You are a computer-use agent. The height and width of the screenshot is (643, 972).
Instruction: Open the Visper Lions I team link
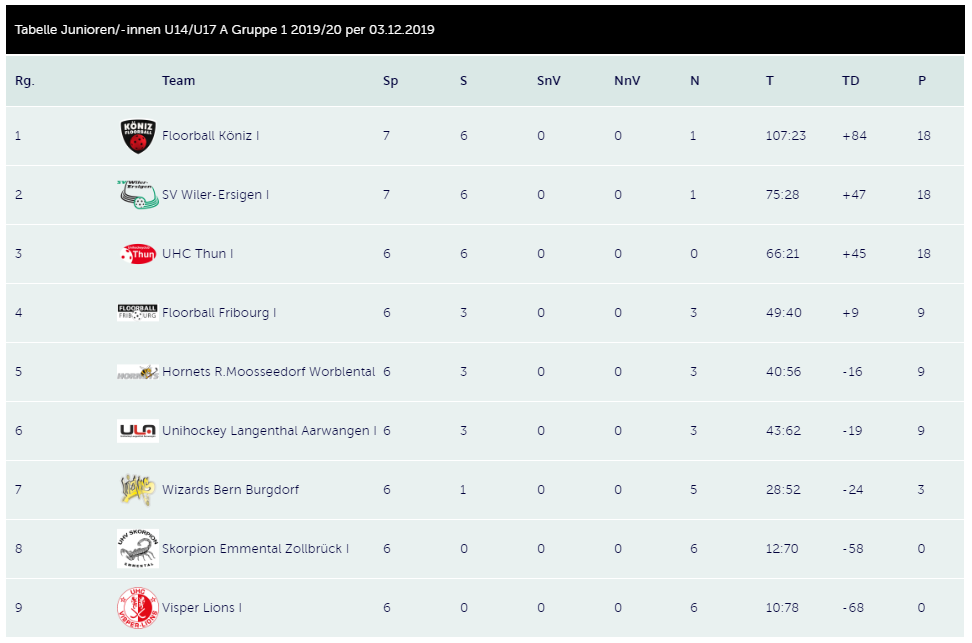pos(201,608)
